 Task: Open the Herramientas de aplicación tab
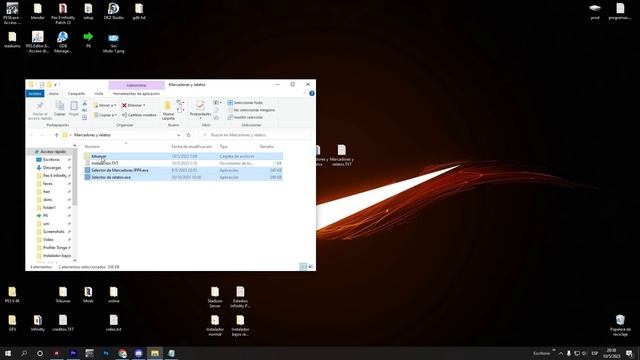coord(136,93)
